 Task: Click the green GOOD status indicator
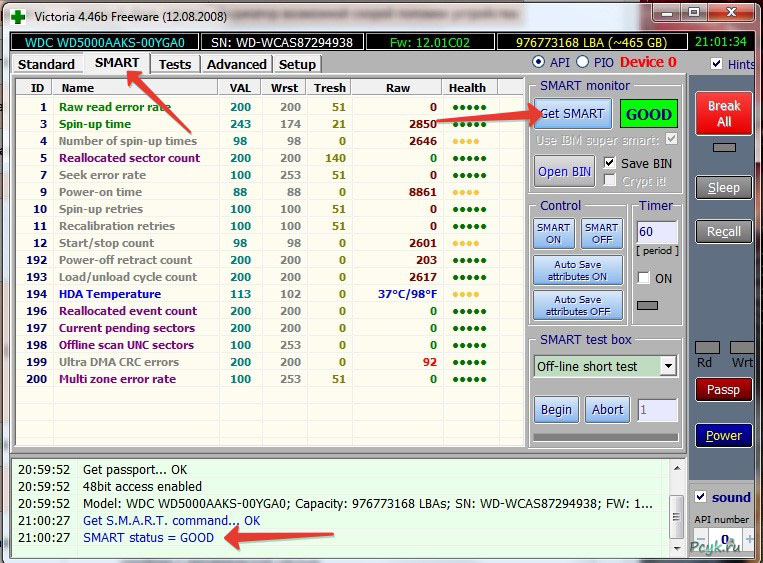649,114
